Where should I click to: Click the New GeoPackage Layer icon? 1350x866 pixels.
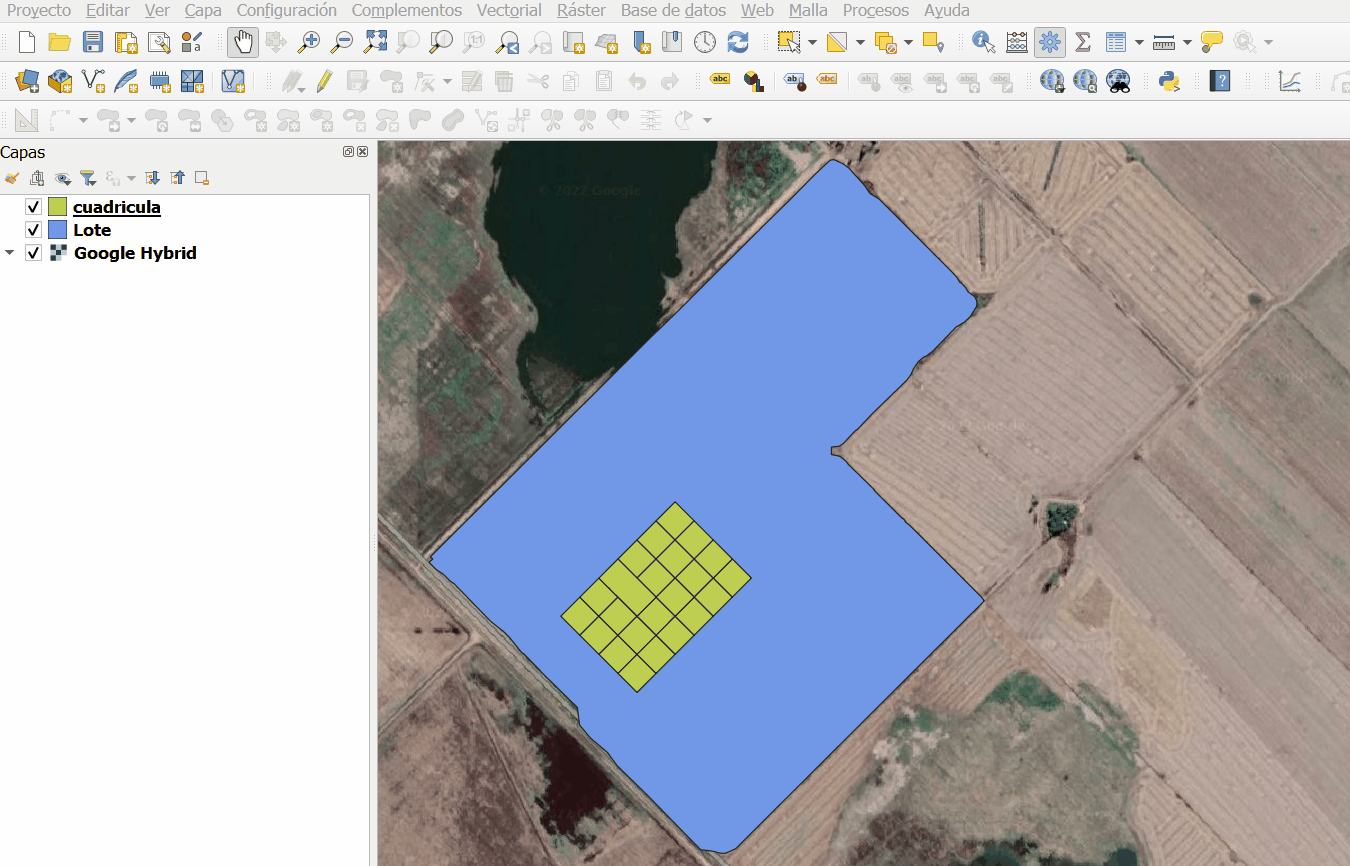(x=60, y=81)
